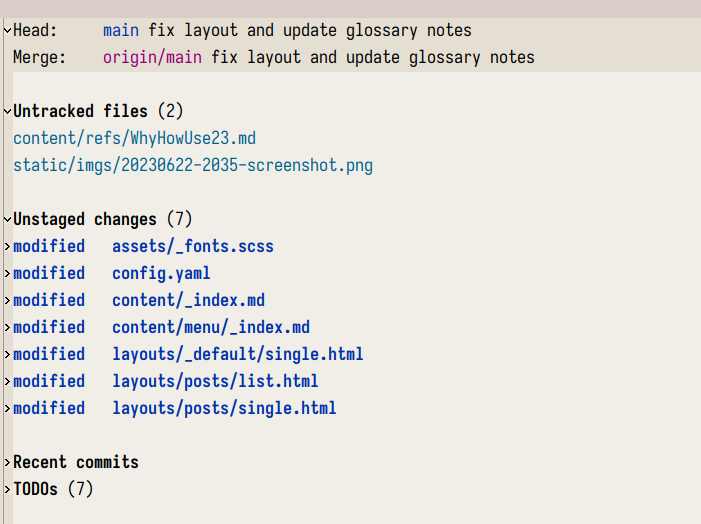The image size is (701, 524).
Task: Expand diff for layouts/posts/single.html
Action: tap(7, 408)
